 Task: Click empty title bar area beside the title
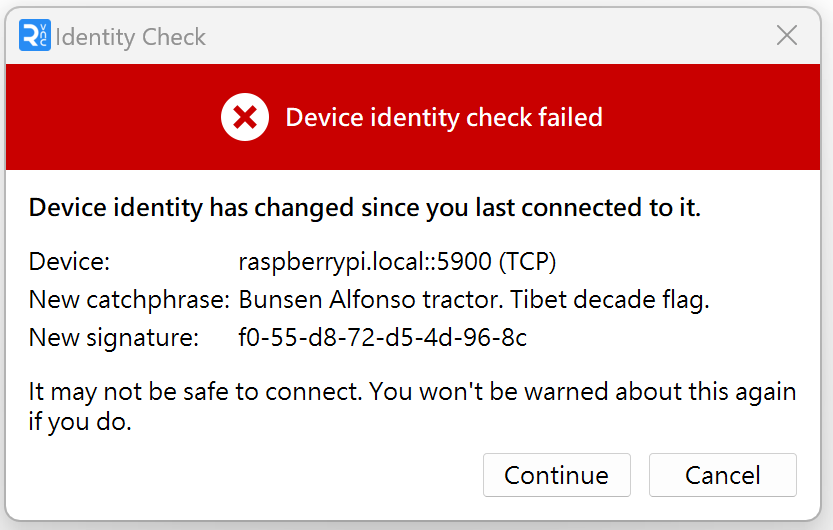[480, 37]
